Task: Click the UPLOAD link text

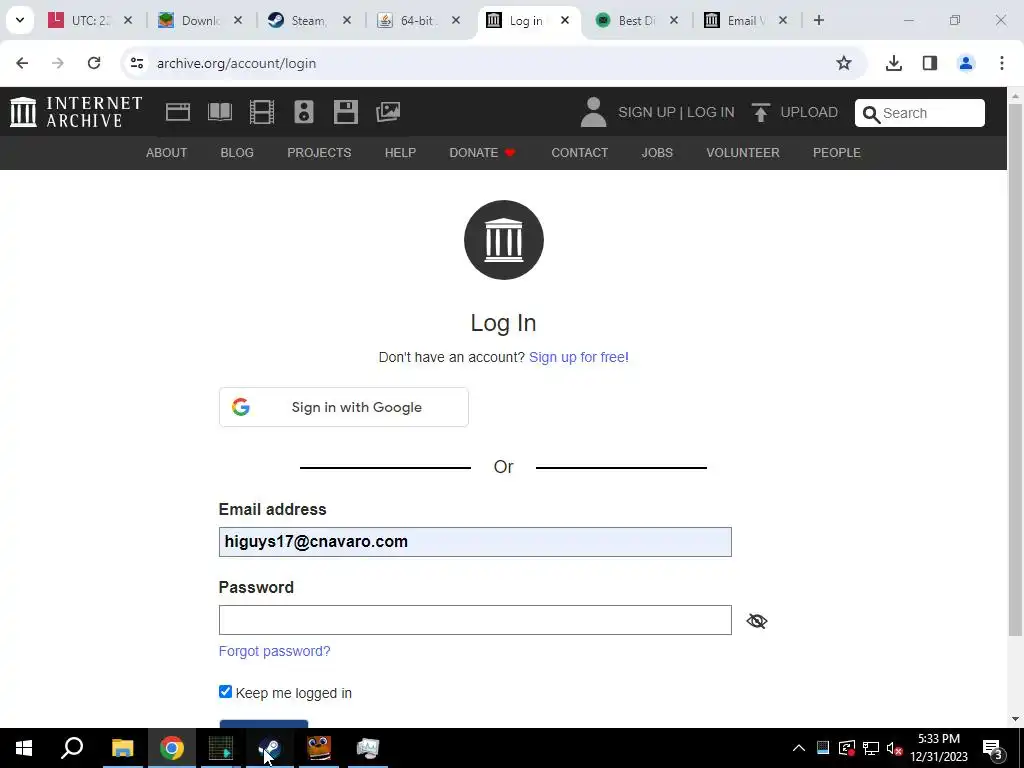Action: 809,112
